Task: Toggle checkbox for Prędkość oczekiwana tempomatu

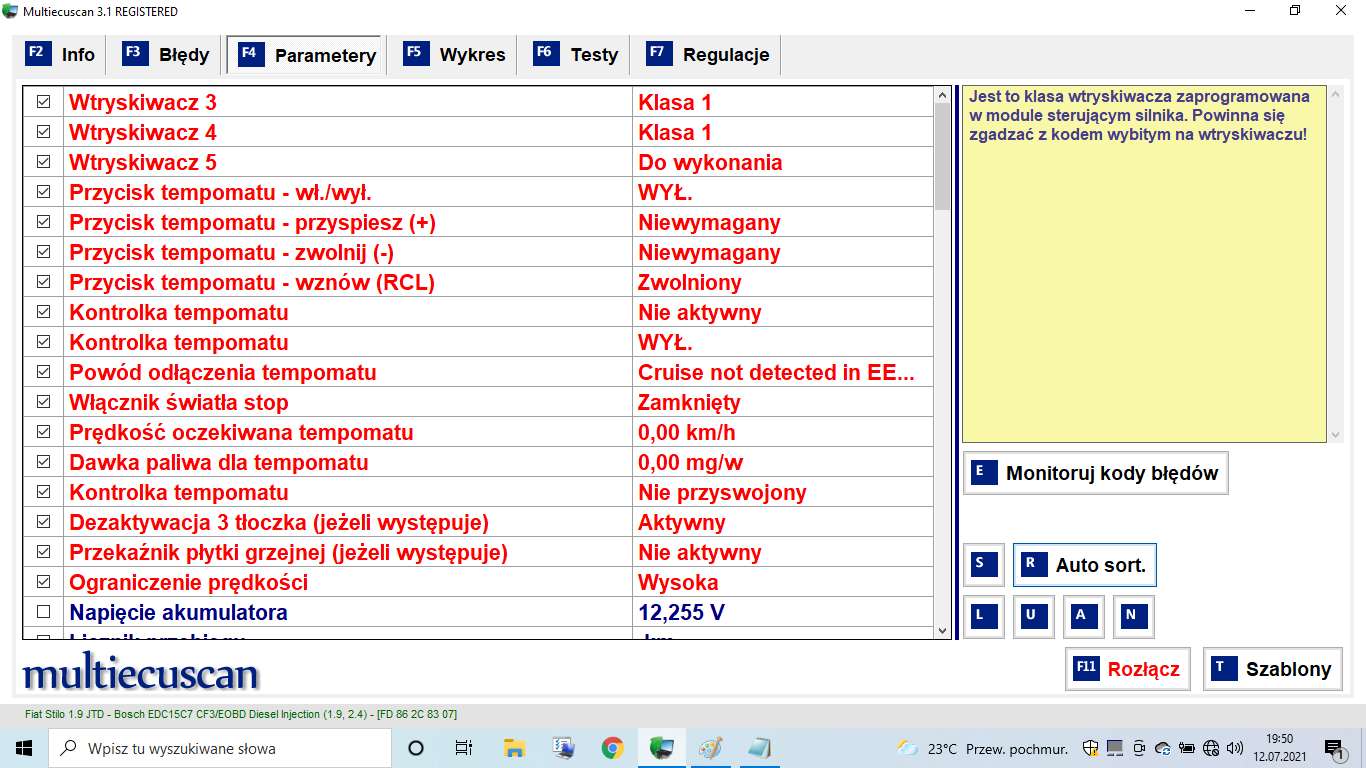Action: click(x=43, y=432)
